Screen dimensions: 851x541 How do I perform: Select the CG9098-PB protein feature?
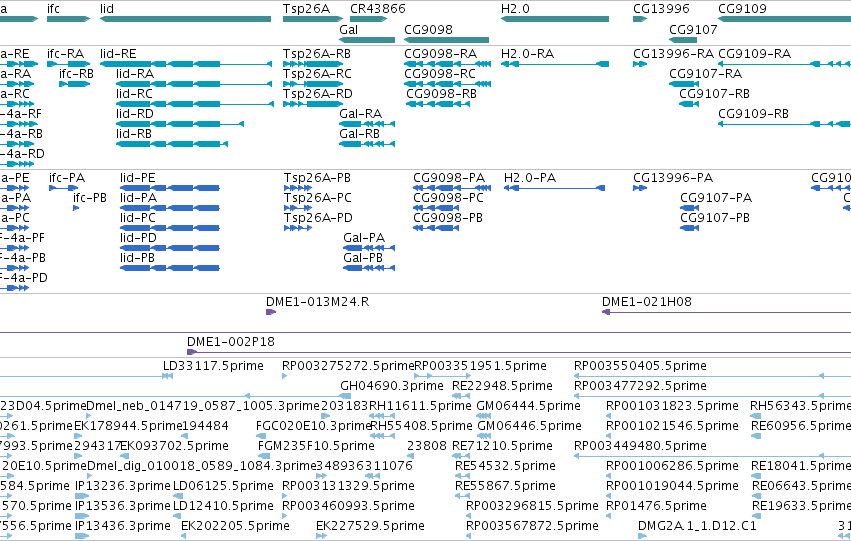436,228
